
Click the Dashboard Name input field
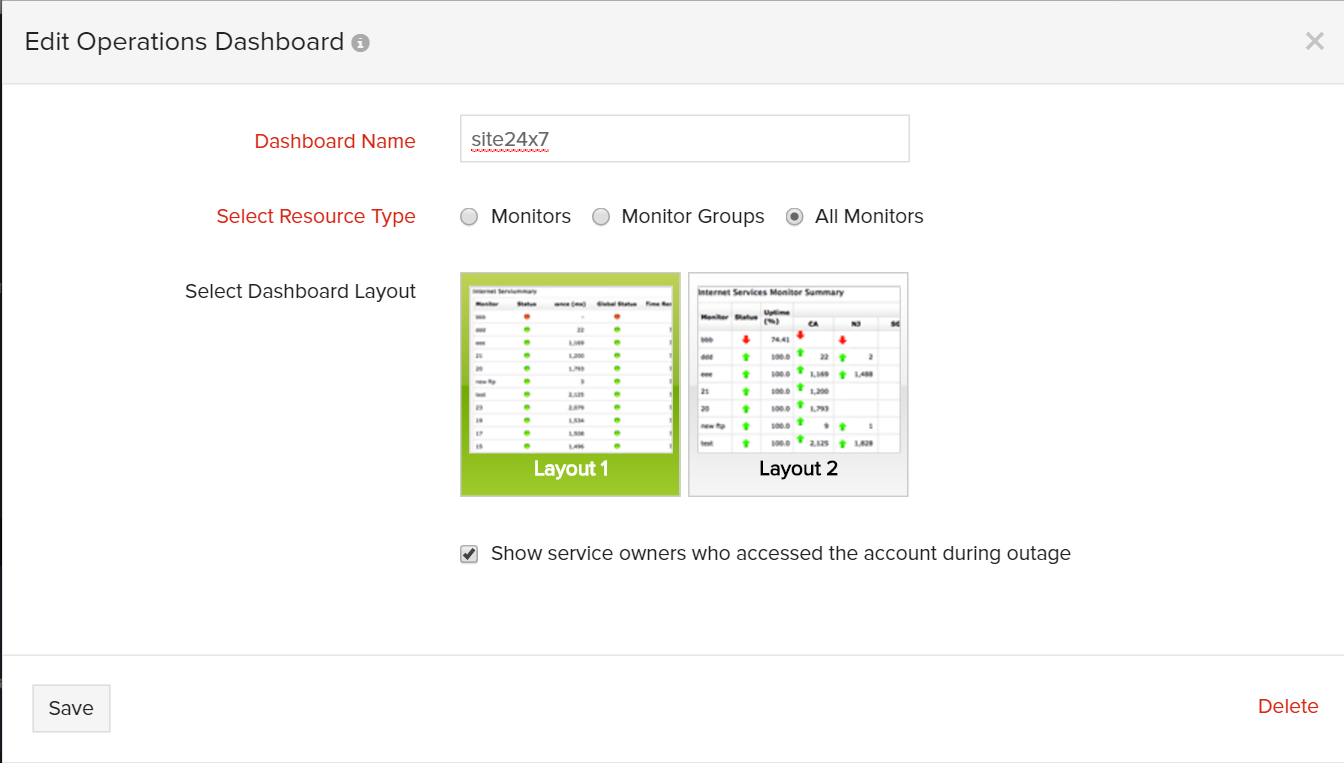coord(684,139)
